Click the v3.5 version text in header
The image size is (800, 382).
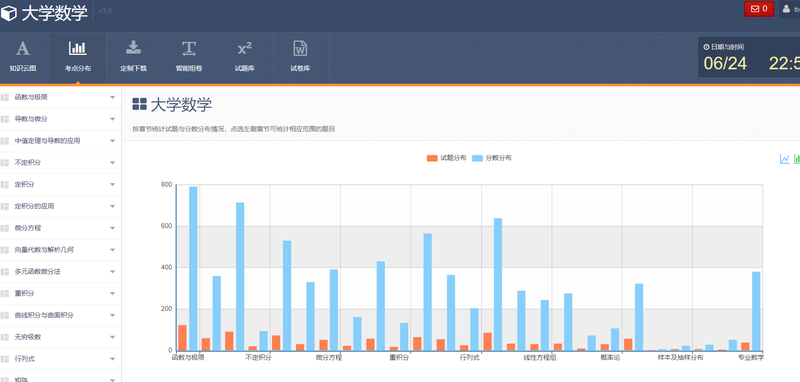105,11
